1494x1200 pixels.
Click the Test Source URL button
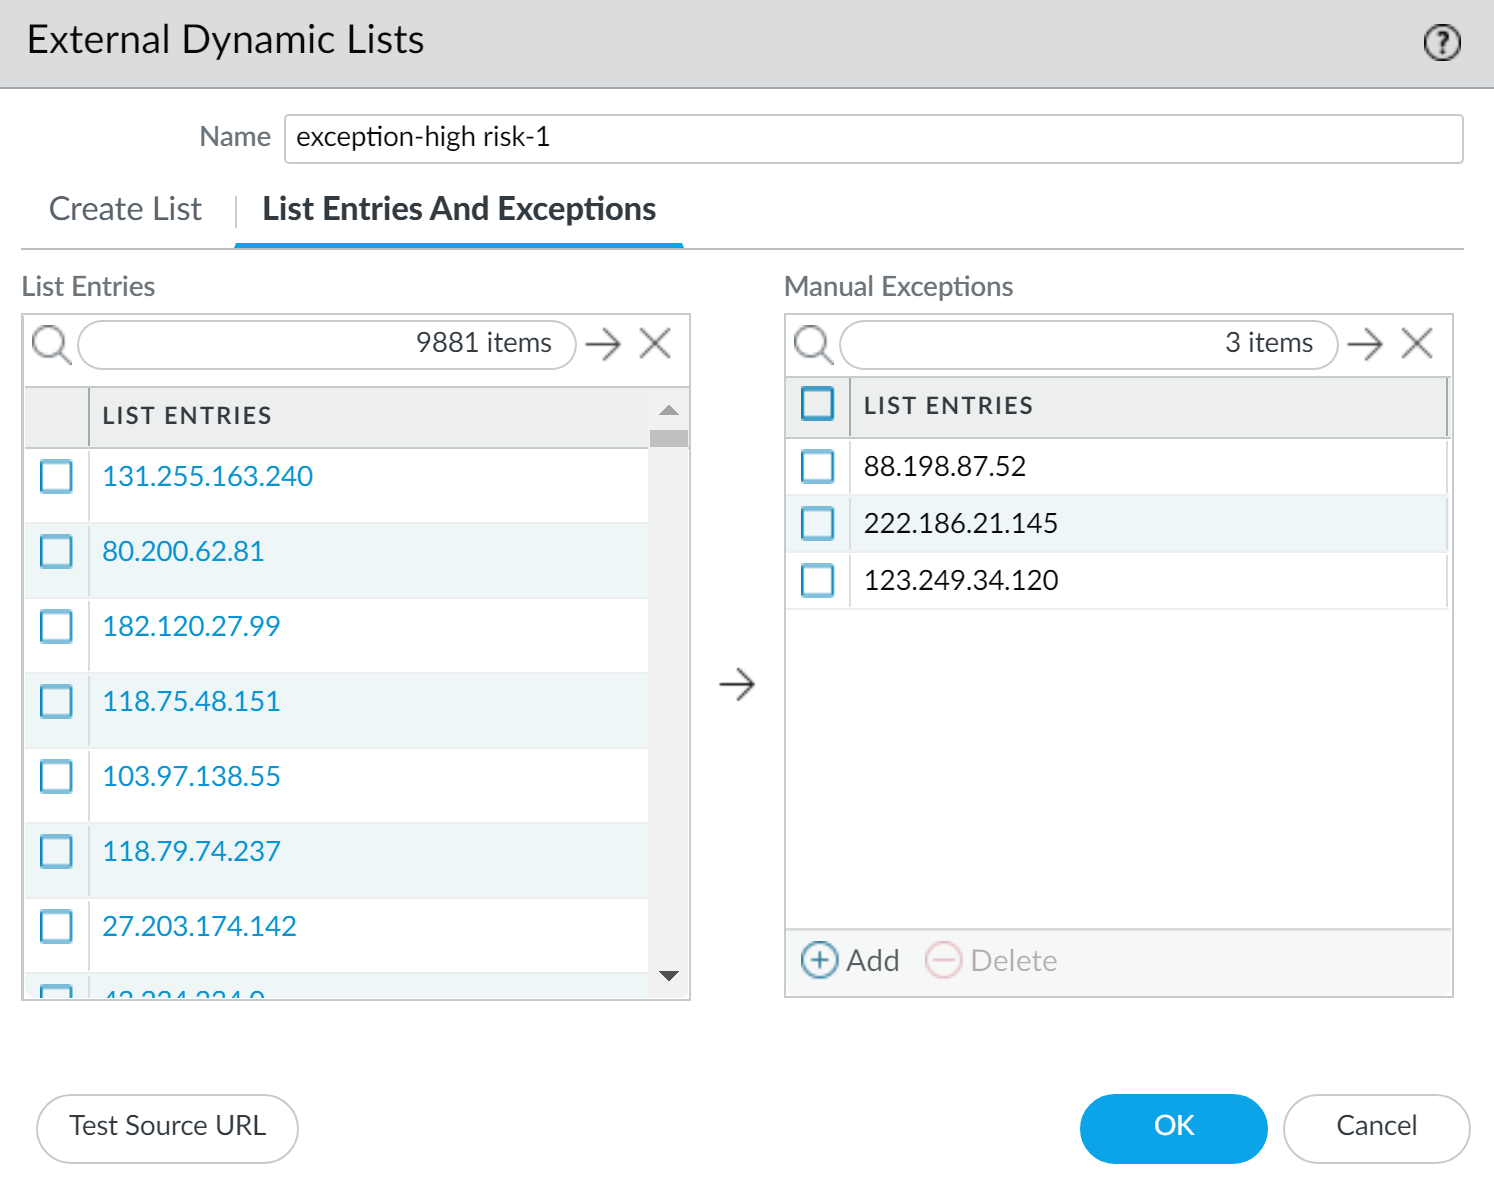pyautogui.click(x=166, y=1127)
